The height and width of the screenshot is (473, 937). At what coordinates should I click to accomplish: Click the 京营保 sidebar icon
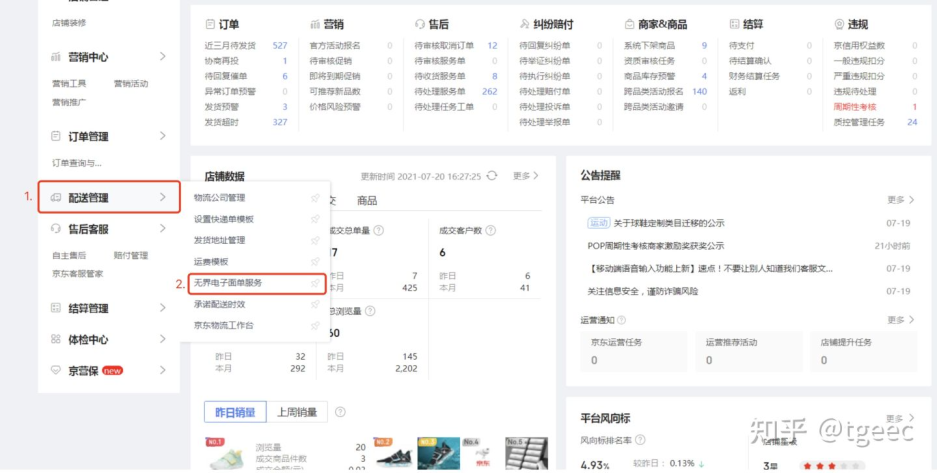pos(56,370)
